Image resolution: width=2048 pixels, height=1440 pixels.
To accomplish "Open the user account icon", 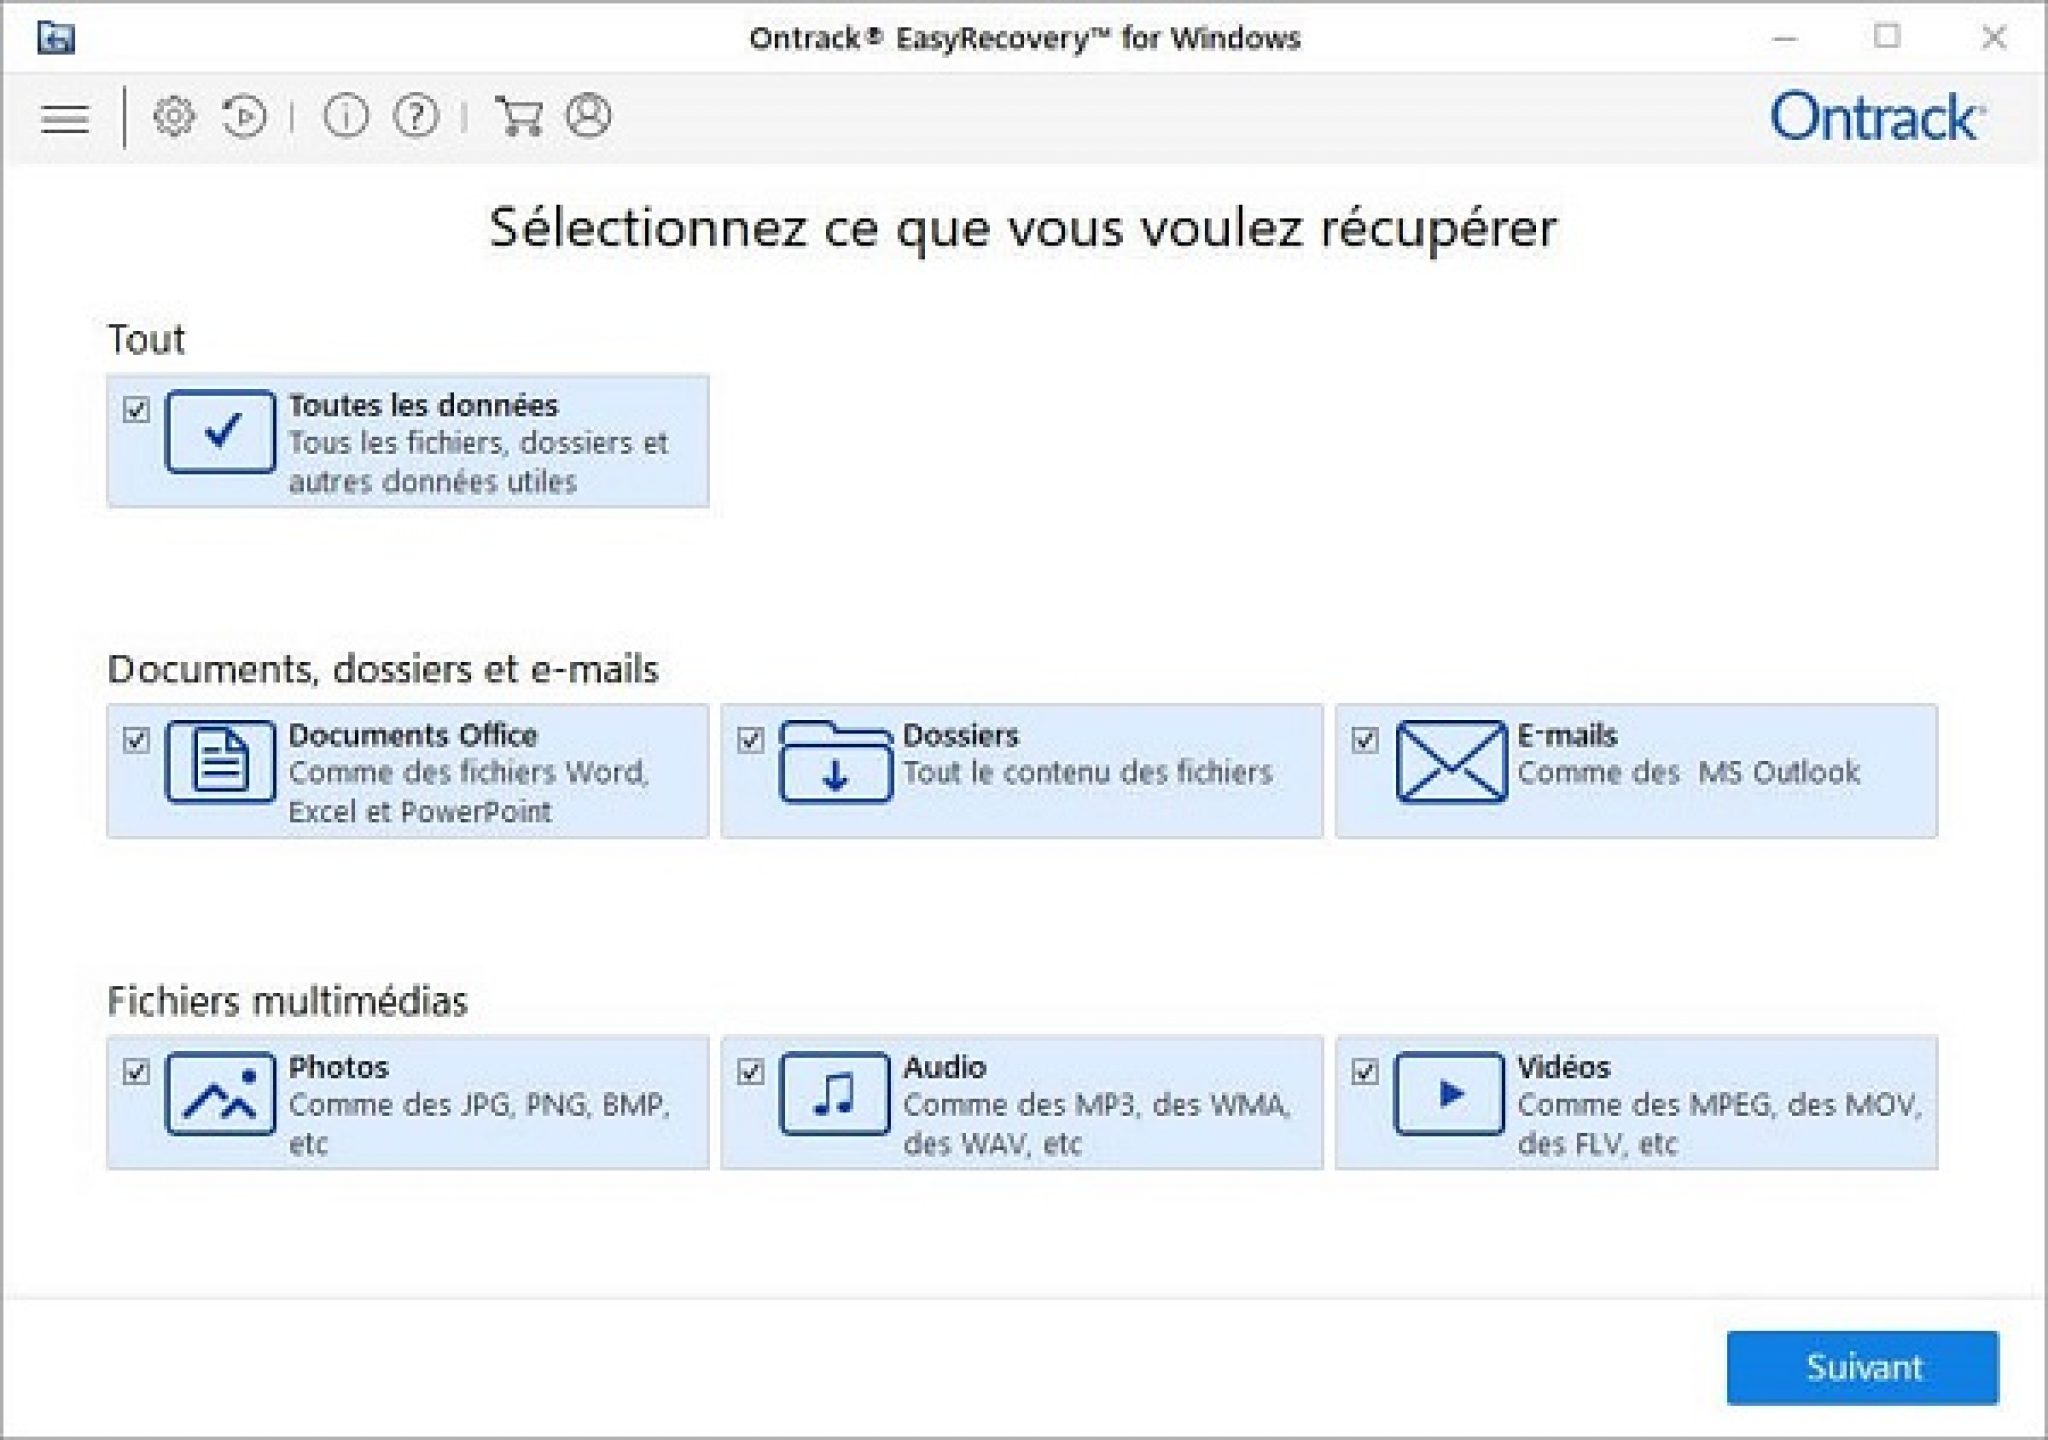I will pos(589,116).
